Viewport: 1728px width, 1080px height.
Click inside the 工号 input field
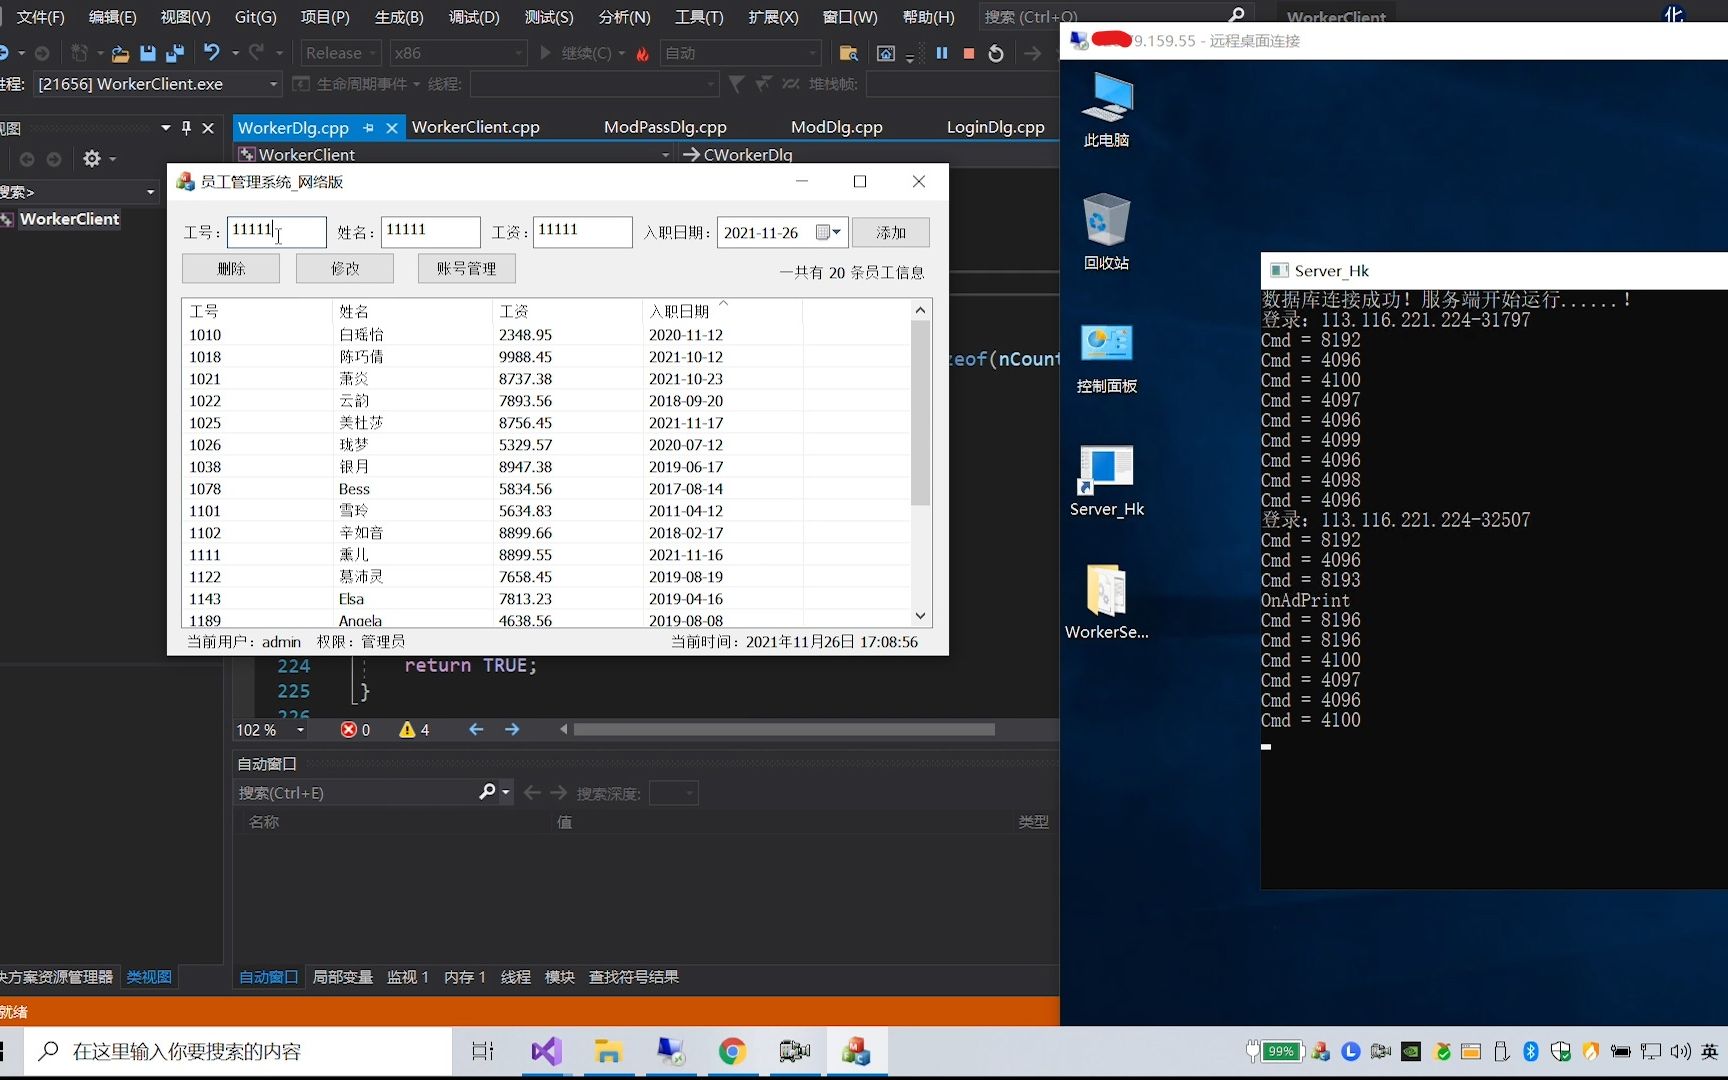click(277, 231)
